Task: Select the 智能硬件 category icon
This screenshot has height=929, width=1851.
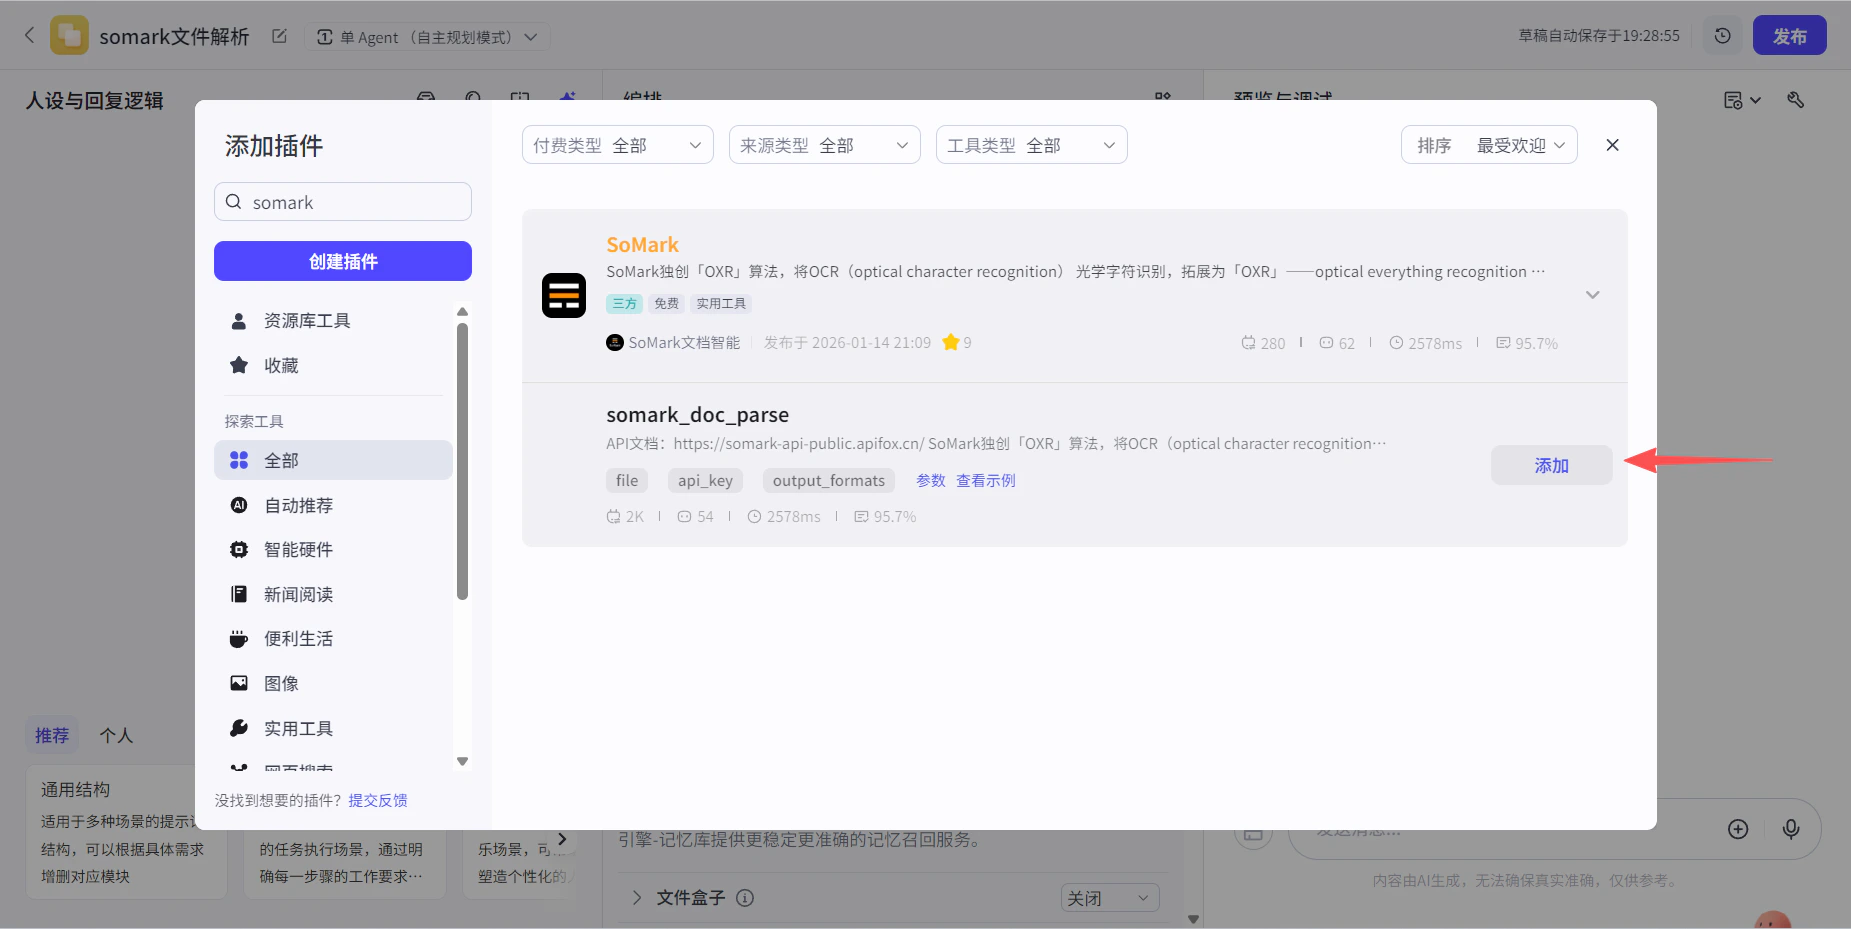Action: 238,549
